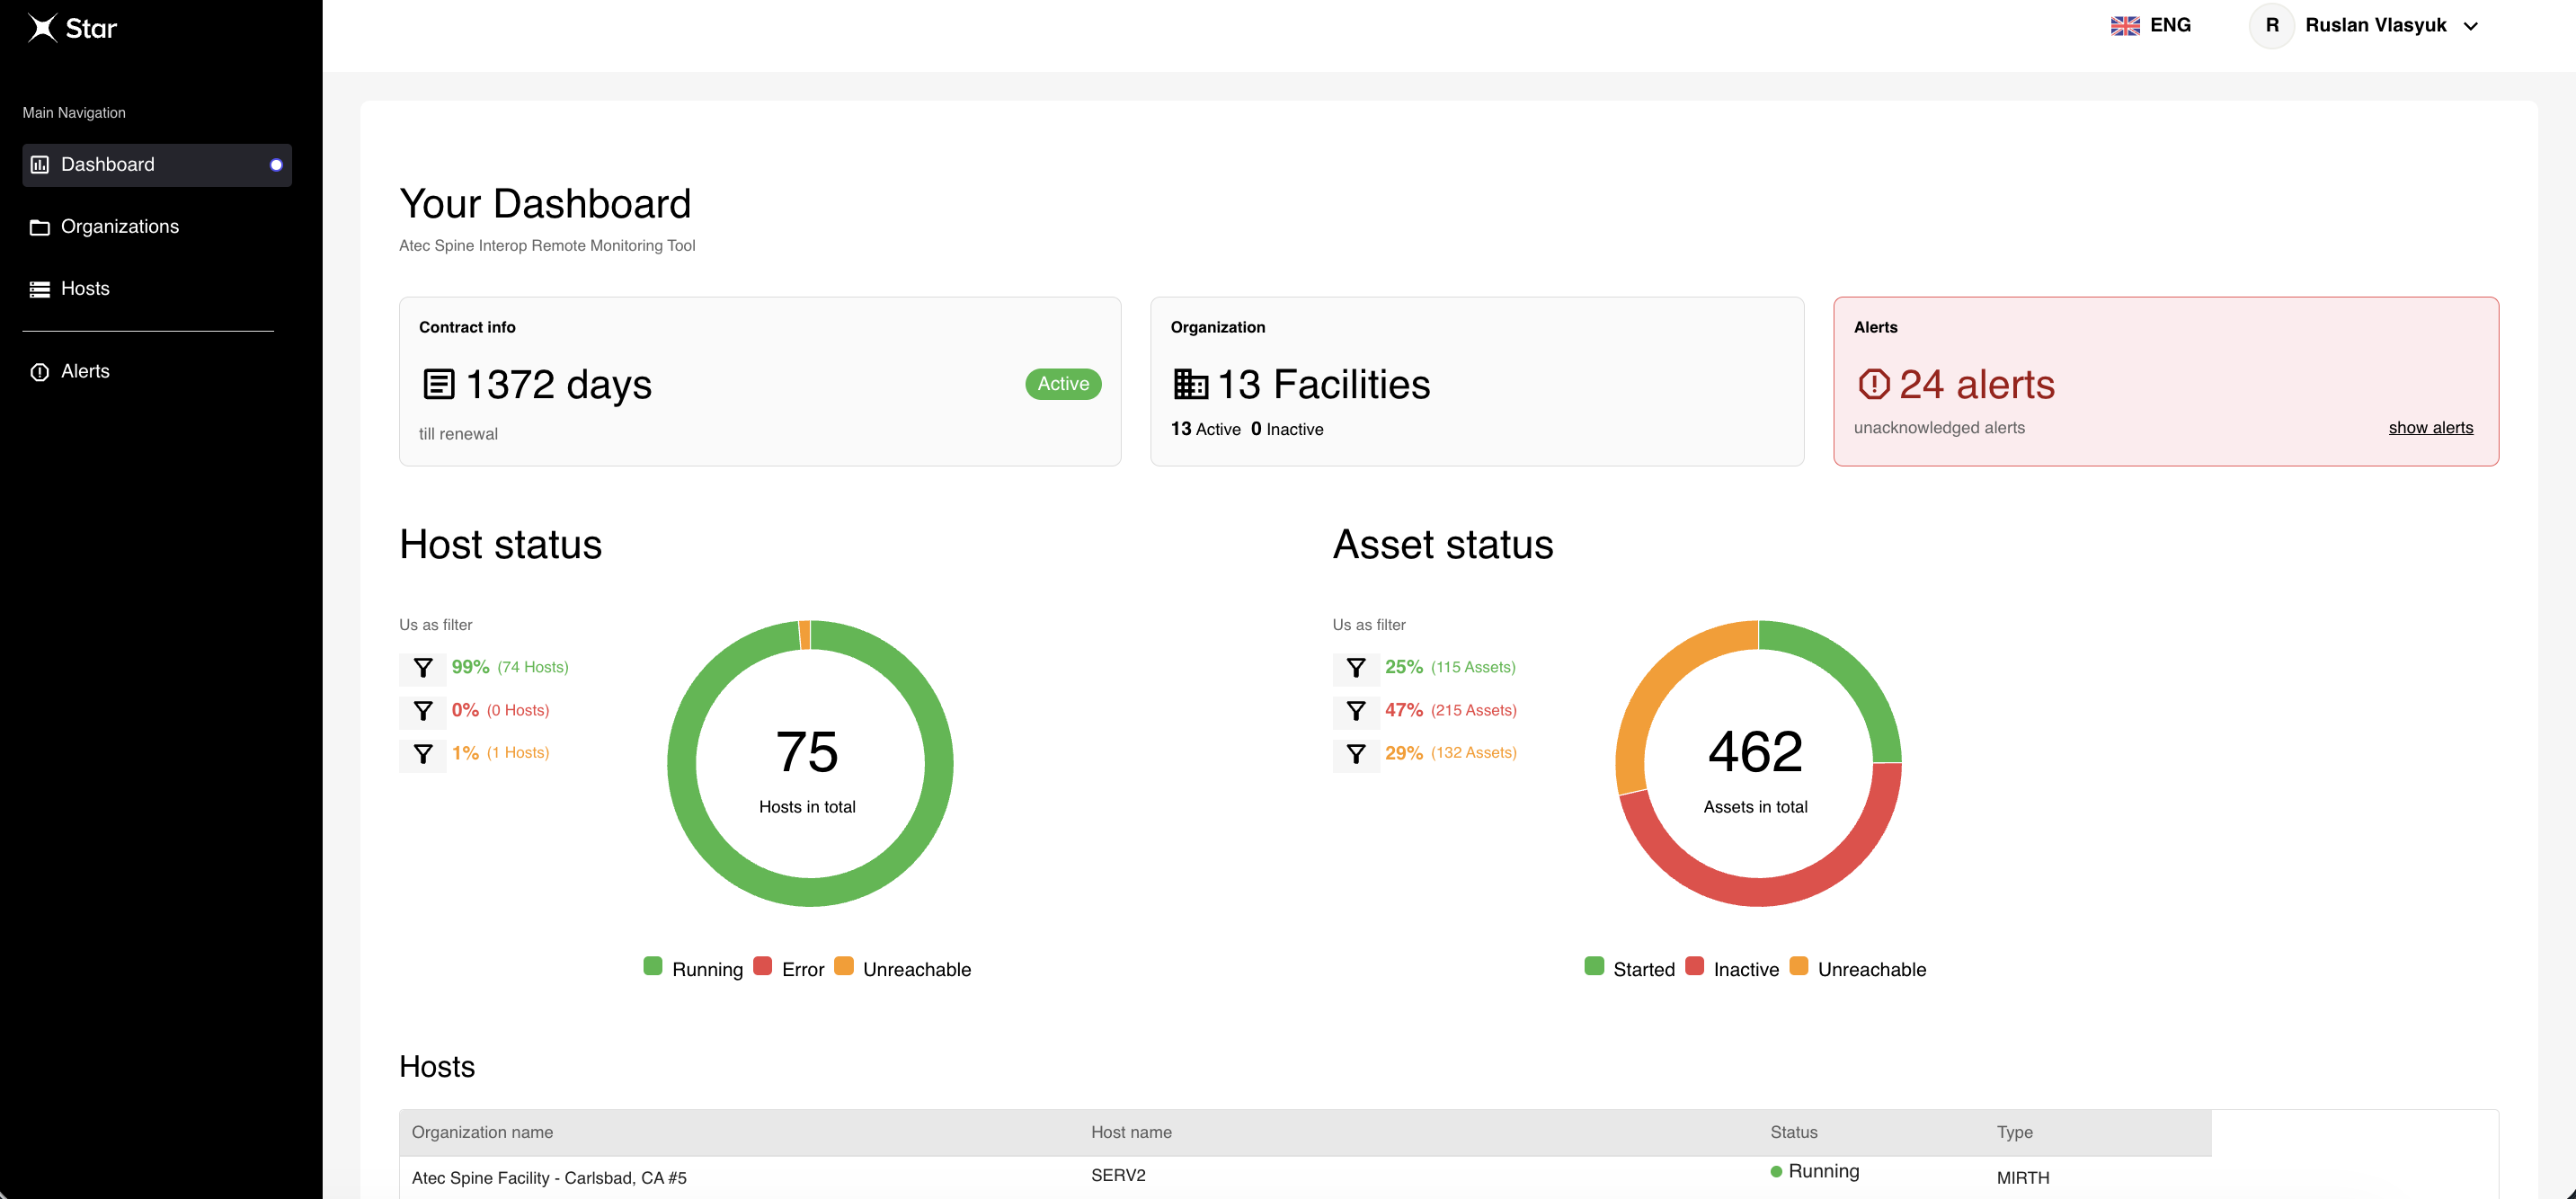Click the Dashboard chart icon in sidebar
Image resolution: width=2576 pixels, height=1199 pixels.
coord(40,165)
